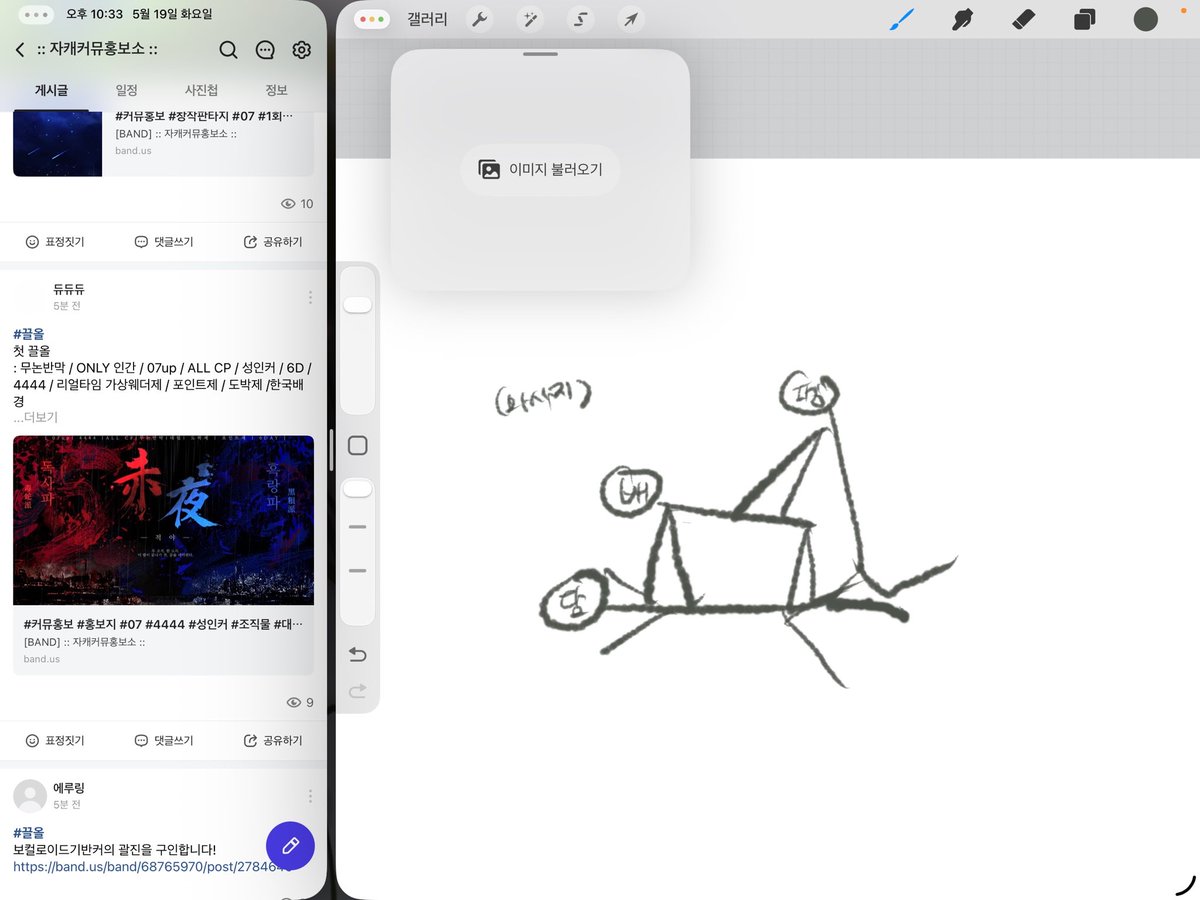Select the Transform arrow tool
1200x900 pixels.
[630, 20]
